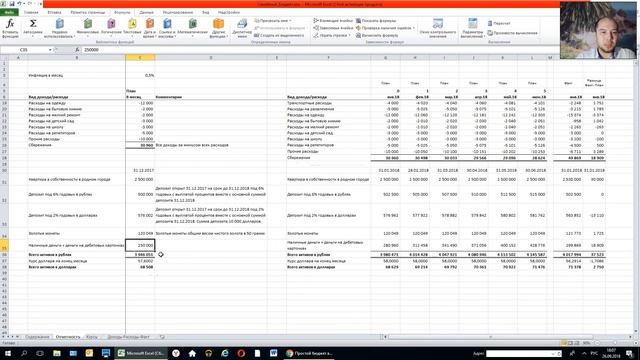This screenshot has height=360, width=640.
Task: Open the Chrome window on taskbar
Action: [x=309, y=353]
